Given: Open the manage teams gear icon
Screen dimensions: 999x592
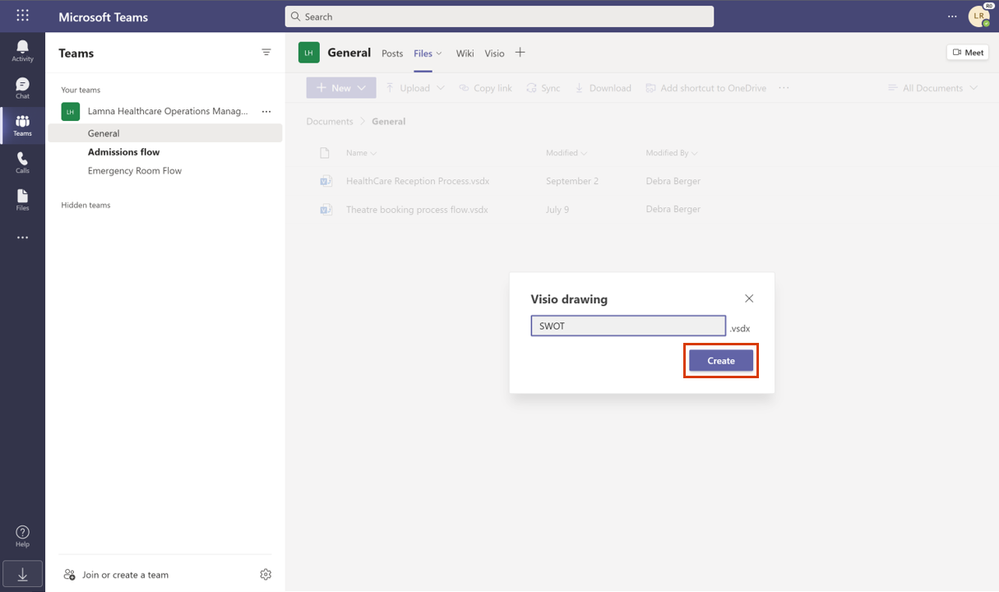Looking at the screenshot, I should click(x=265, y=574).
